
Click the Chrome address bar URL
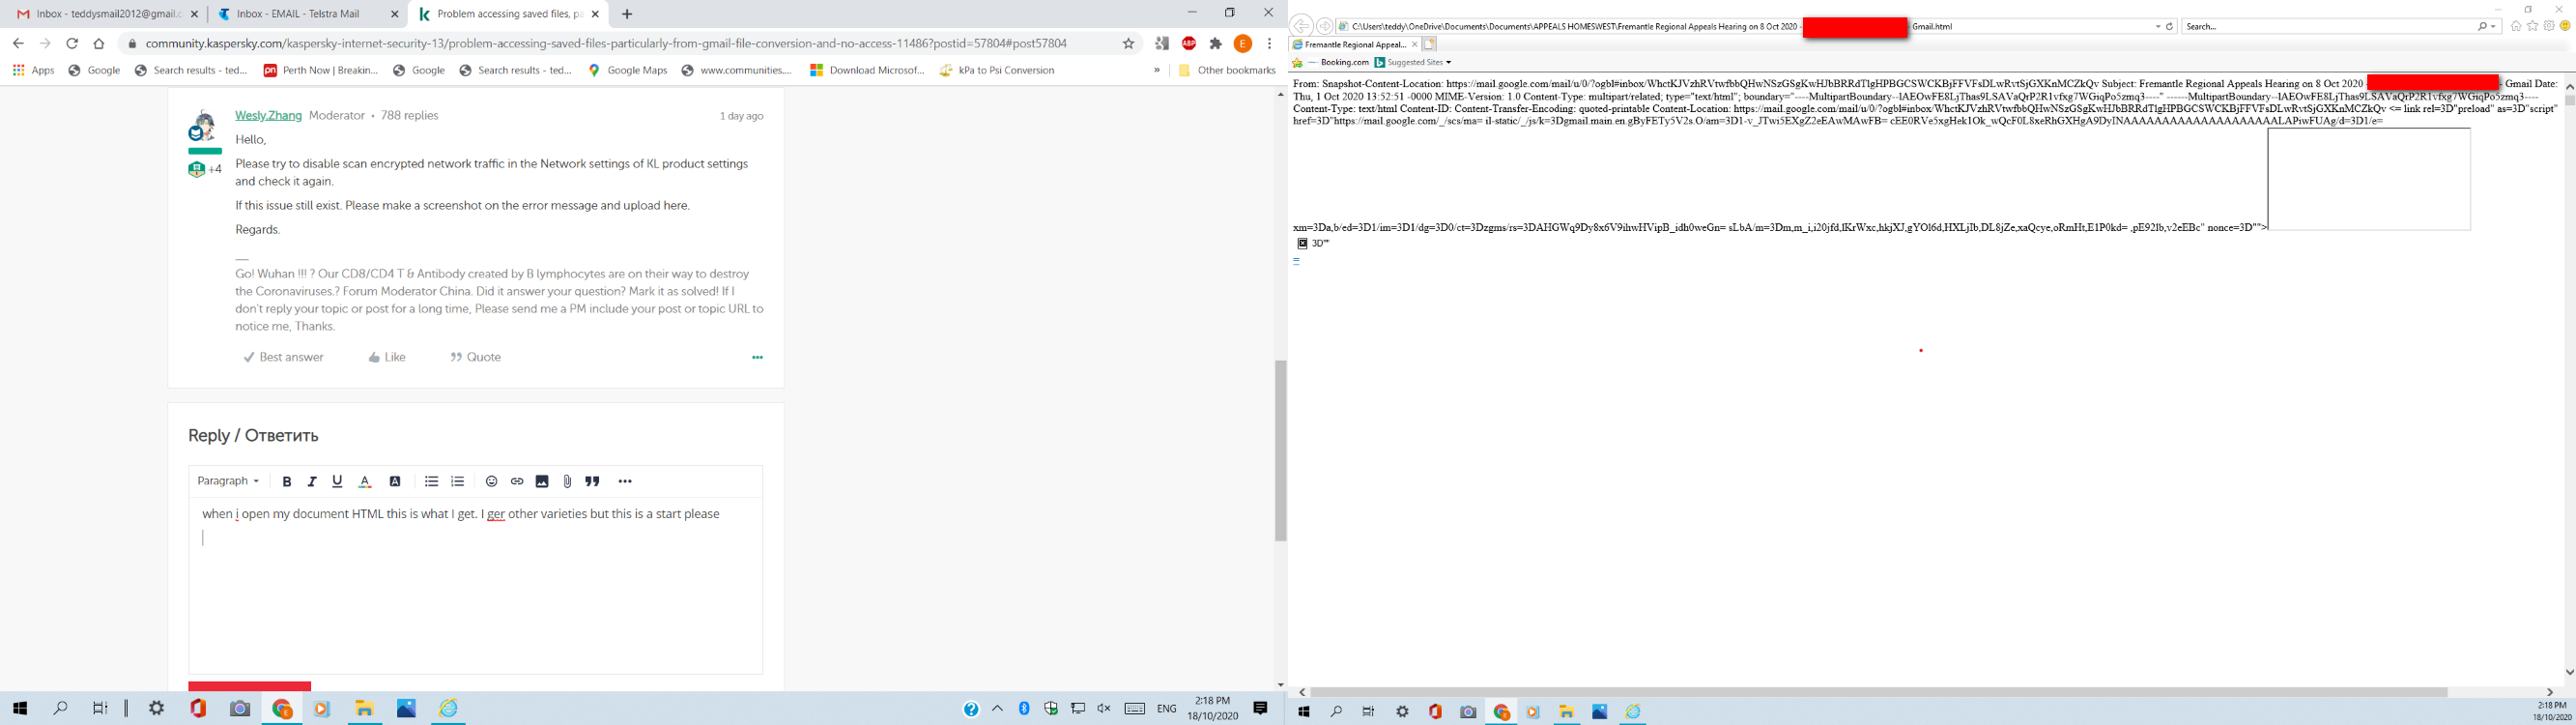[x=606, y=43]
